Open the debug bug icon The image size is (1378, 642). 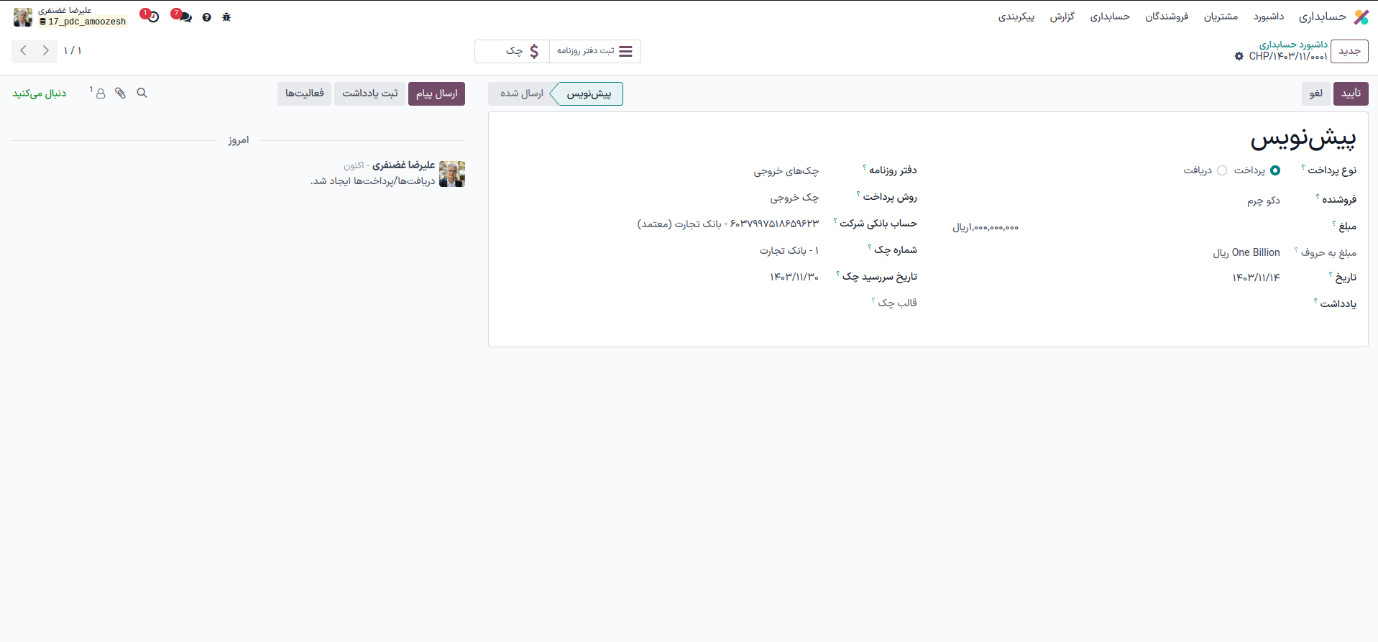tap(226, 17)
